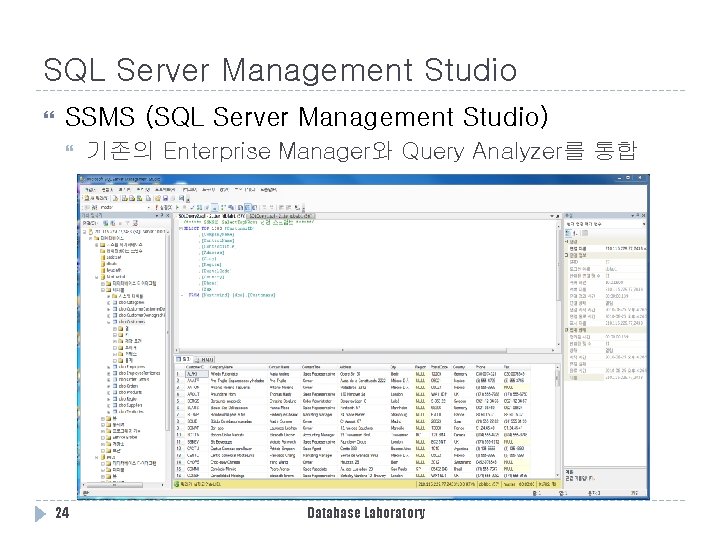Image resolution: width=720 pixels, height=540 pixels.
Task: Open the Edit menu next to File
Action: [107, 189]
